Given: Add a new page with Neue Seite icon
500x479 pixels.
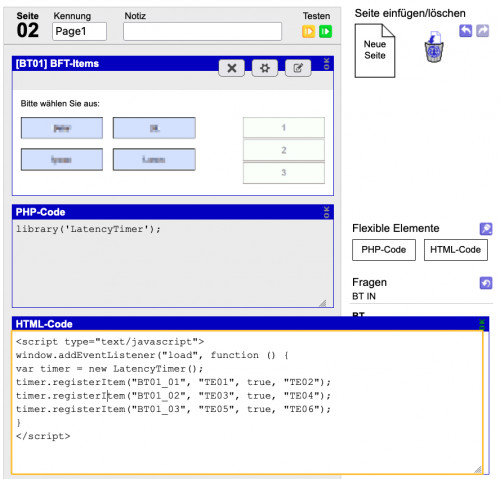Looking at the screenshot, I should point(375,51).
